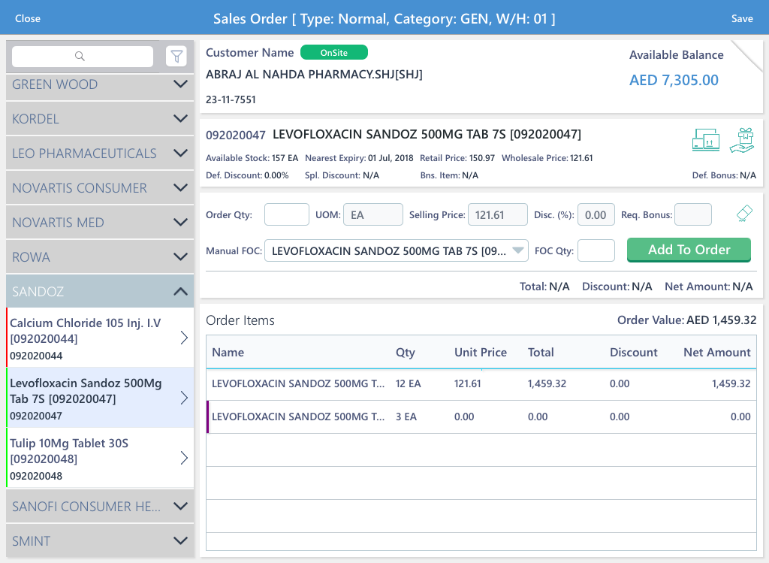Click the Total column header
Viewport: 769px width, 563px height.
540,352
